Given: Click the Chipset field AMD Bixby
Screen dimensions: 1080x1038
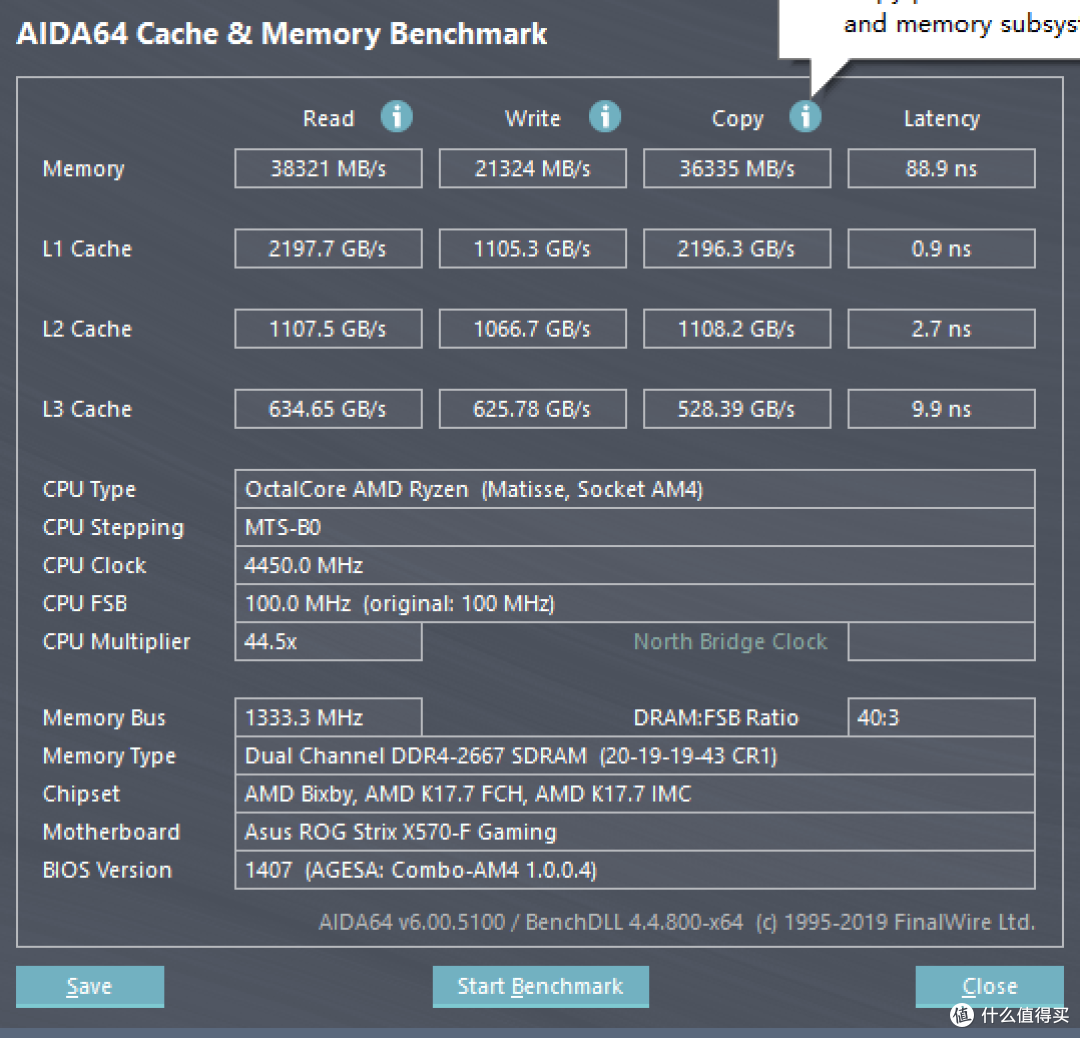Looking at the screenshot, I should click(635, 793).
